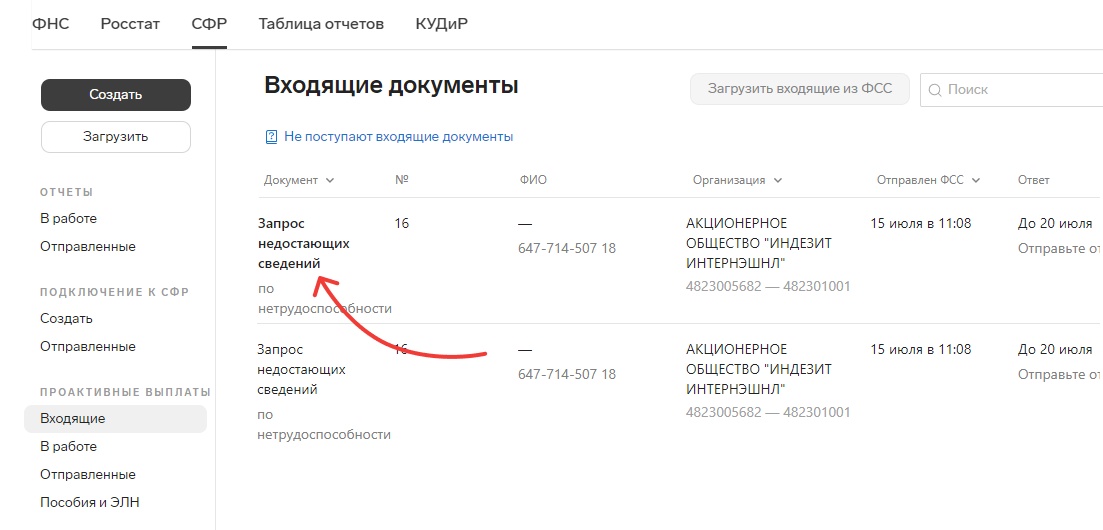The image size is (1103, 530).
Task: Open the bold 'Запрос недостающих сведений' document
Action: (x=303, y=244)
